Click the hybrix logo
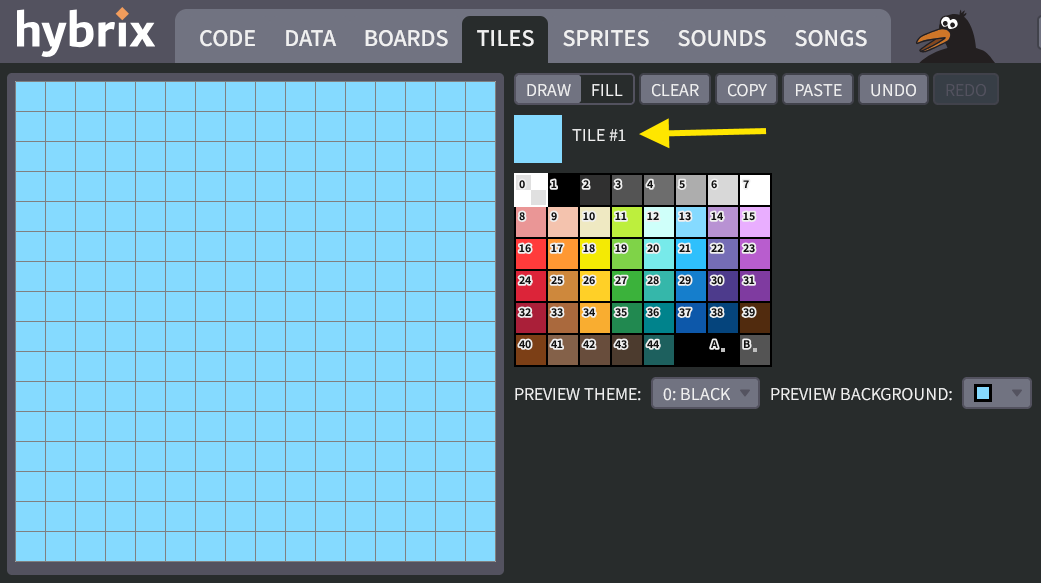This screenshot has width=1041, height=583. pos(84,32)
